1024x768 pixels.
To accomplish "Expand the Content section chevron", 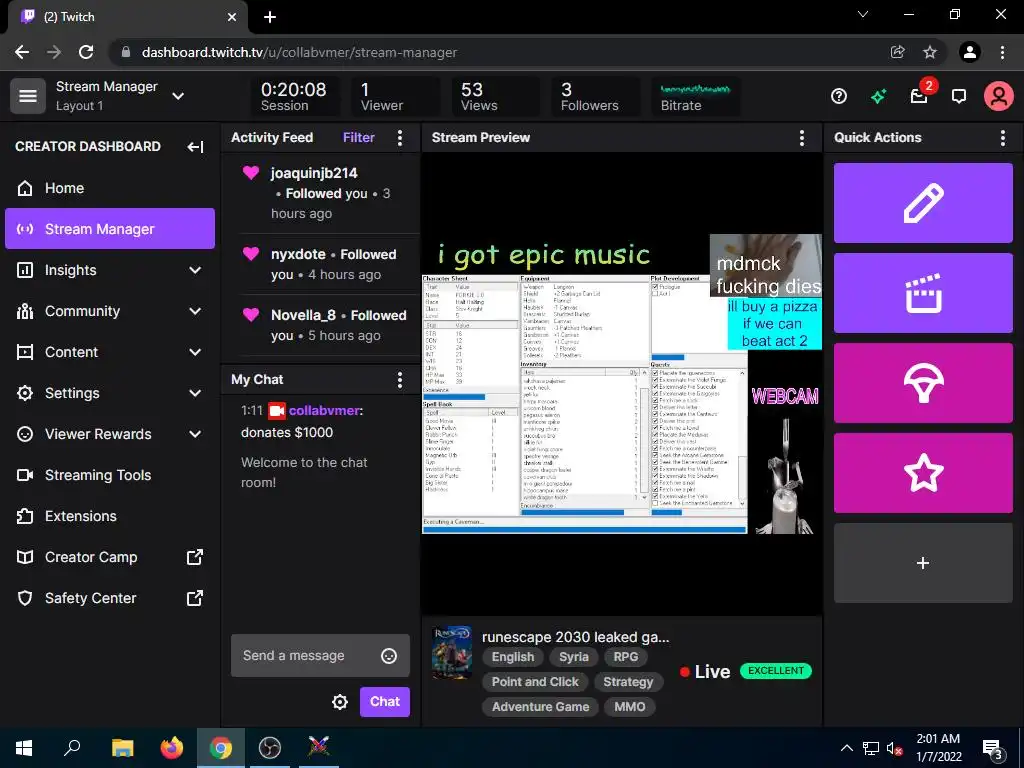I will (x=195, y=352).
